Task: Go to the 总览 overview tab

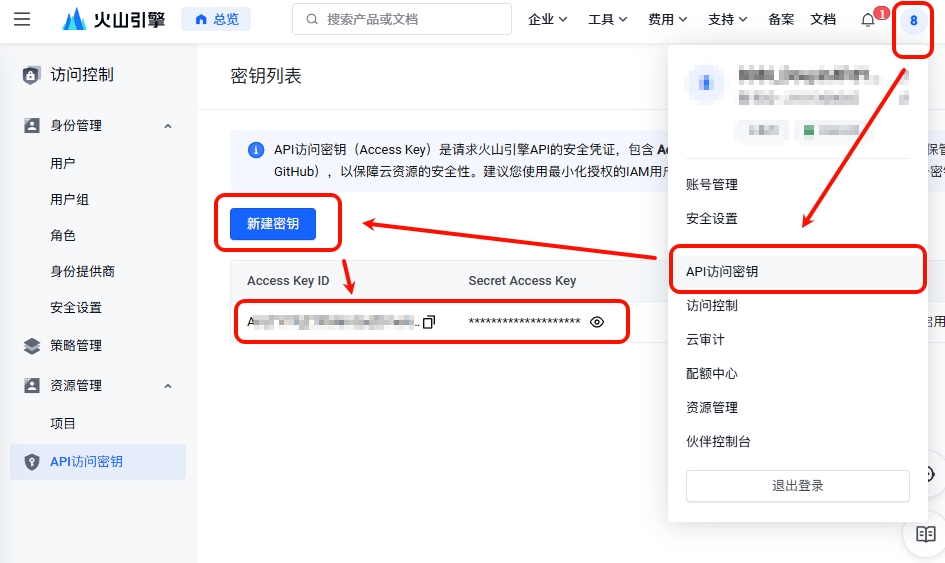Action: [216, 19]
